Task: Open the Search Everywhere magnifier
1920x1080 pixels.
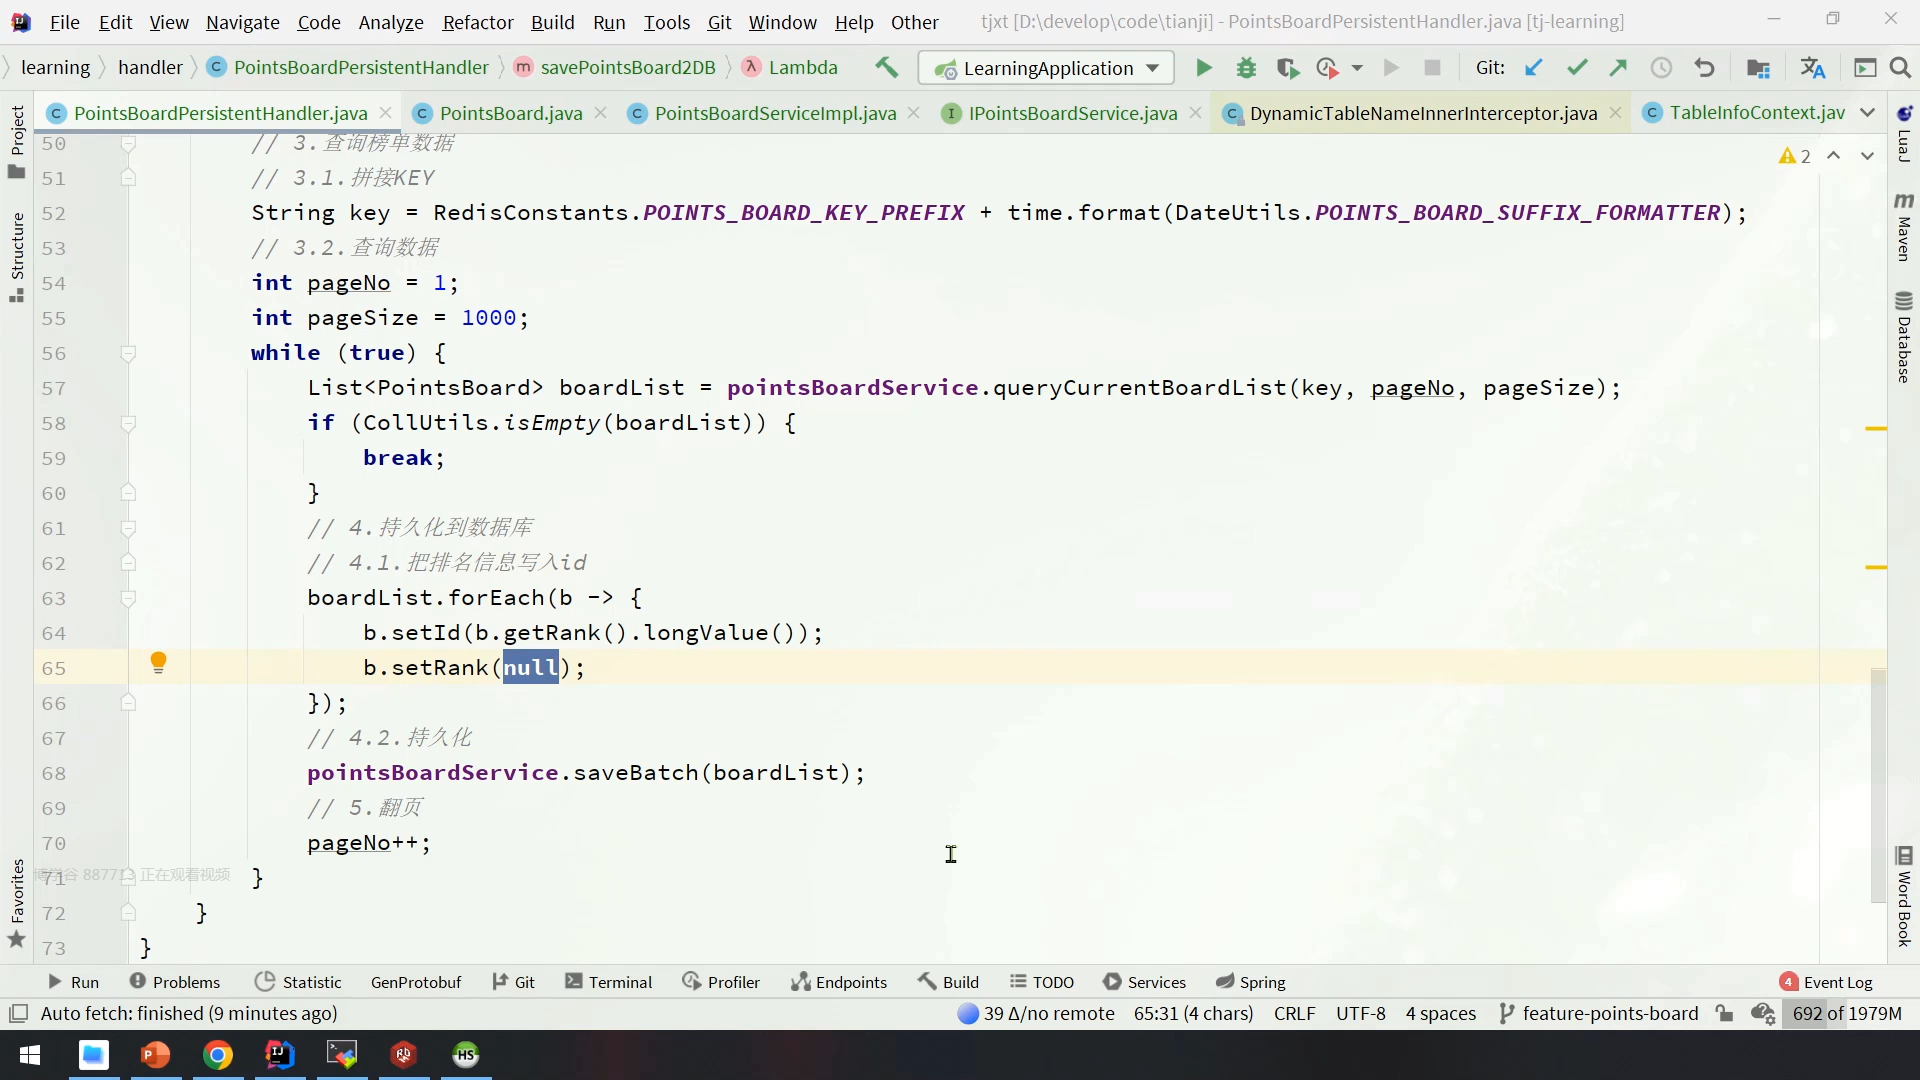Action: 1900,68
